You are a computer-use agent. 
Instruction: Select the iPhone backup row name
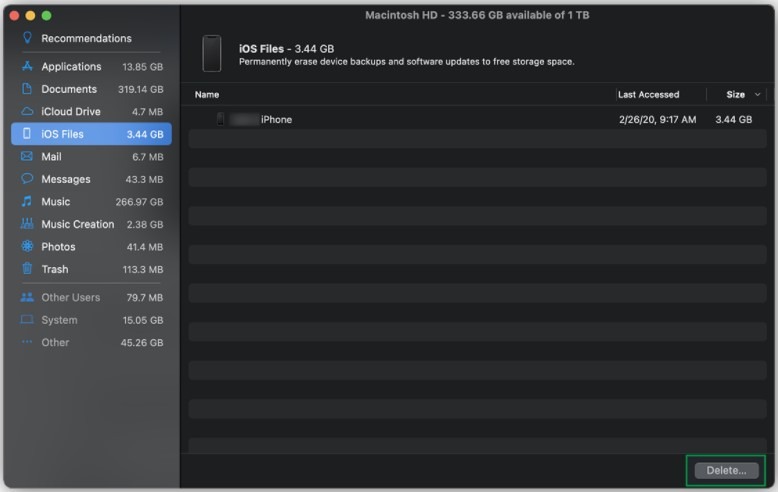[x=276, y=120]
